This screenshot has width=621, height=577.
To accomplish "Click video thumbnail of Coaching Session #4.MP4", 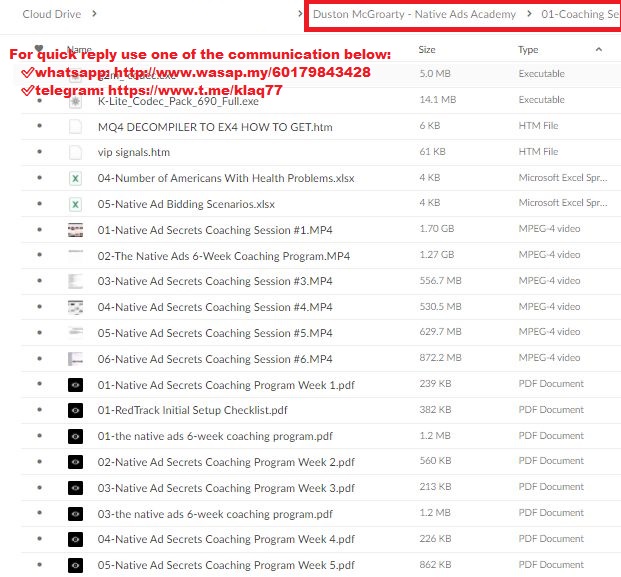I will [75, 307].
